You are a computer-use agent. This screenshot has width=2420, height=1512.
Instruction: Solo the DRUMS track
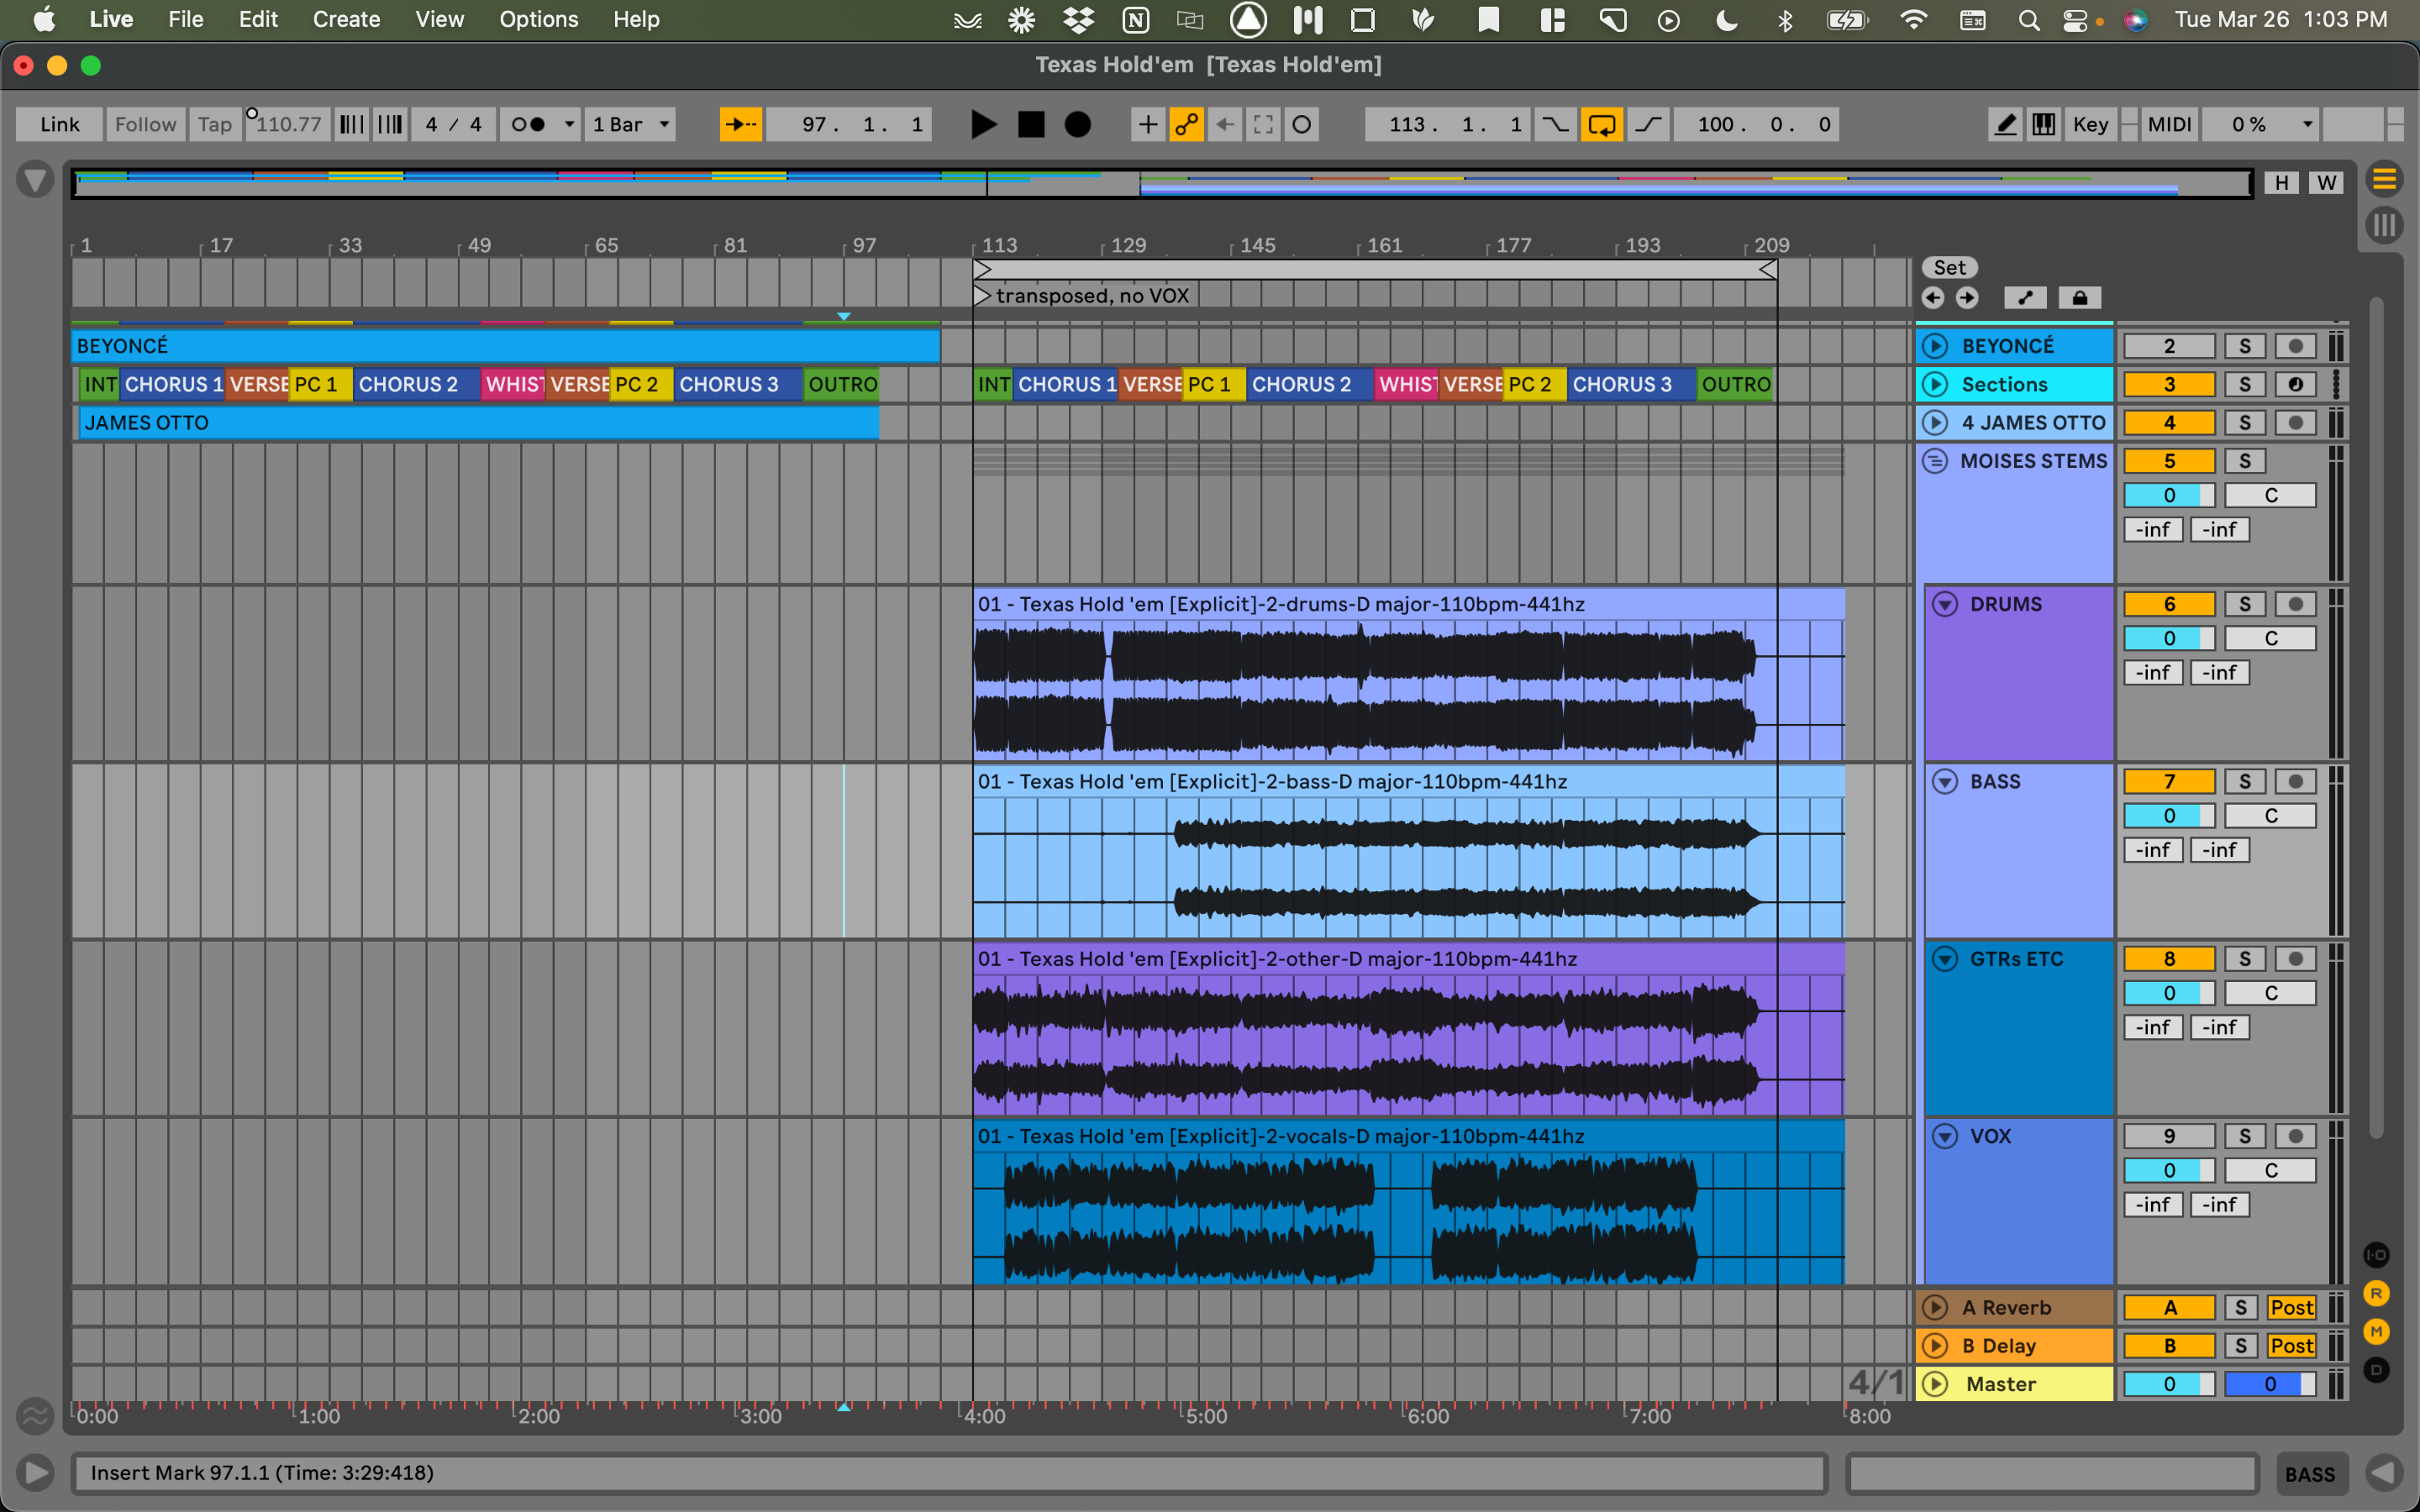2244,604
